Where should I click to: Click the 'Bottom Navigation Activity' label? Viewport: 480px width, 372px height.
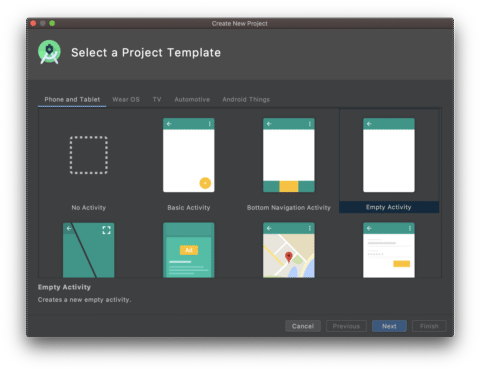click(x=289, y=207)
